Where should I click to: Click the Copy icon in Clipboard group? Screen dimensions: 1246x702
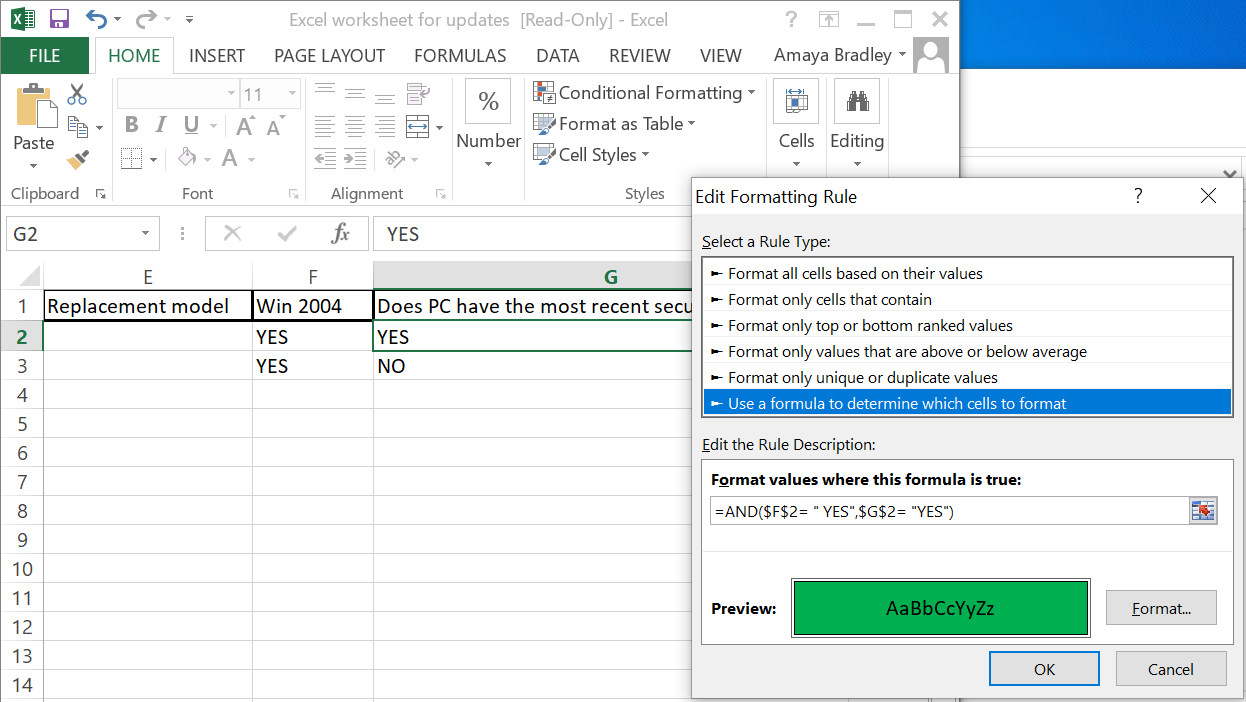tap(77, 127)
